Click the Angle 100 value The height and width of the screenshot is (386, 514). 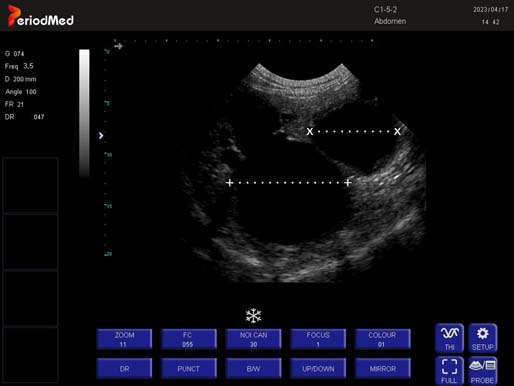point(21,92)
